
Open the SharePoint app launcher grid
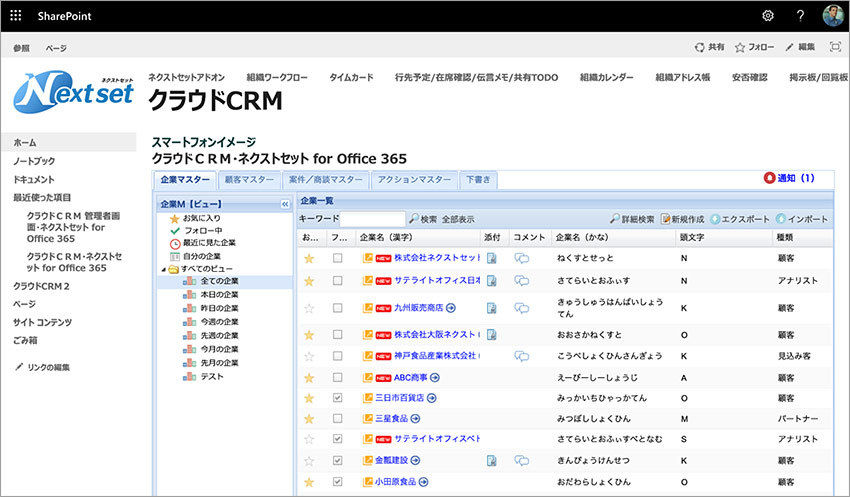point(16,16)
